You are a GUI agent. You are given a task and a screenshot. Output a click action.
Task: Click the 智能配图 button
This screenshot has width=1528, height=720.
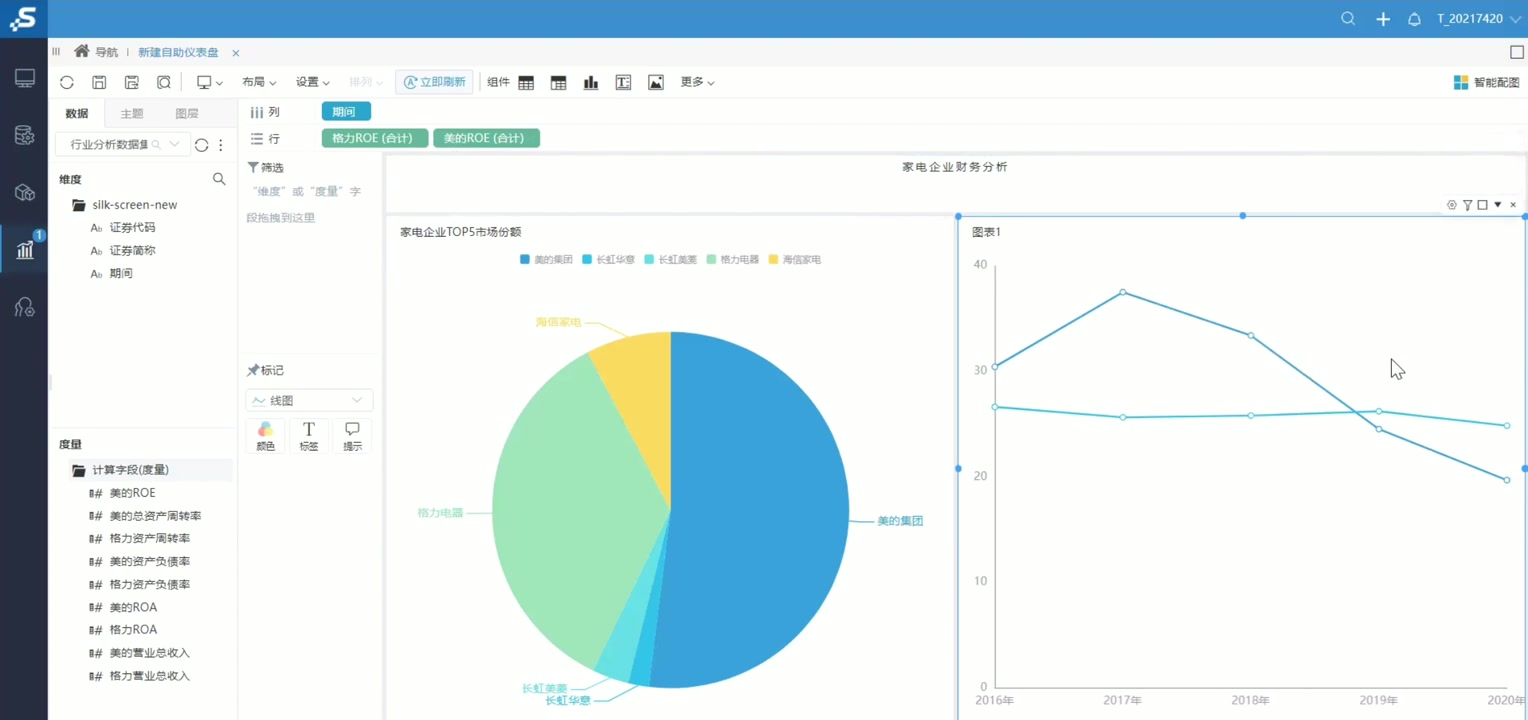(x=1486, y=82)
